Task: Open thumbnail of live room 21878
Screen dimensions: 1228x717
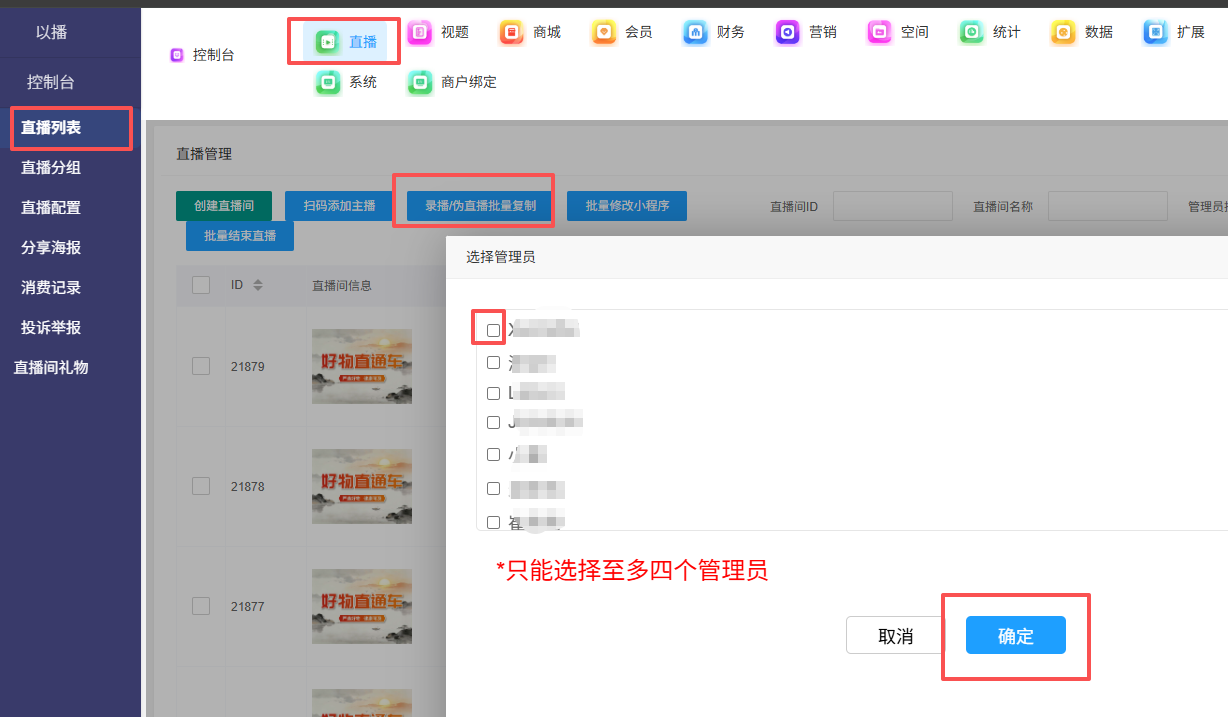Action: pos(361,486)
